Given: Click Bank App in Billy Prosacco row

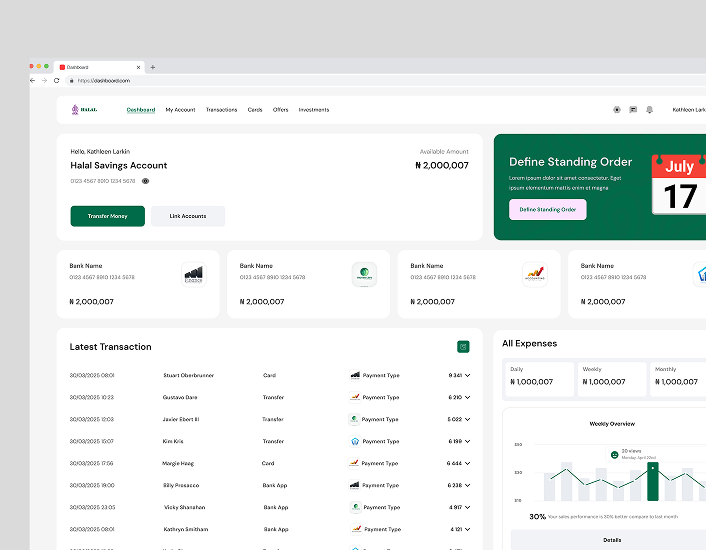Looking at the screenshot, I should 275,485.
